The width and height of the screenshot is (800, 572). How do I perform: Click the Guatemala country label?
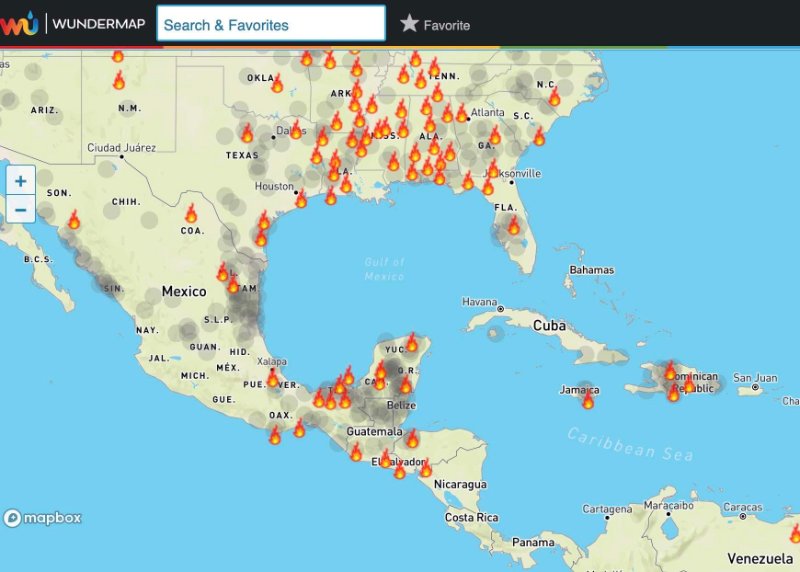pyautogui.click(x=374, y=432)
